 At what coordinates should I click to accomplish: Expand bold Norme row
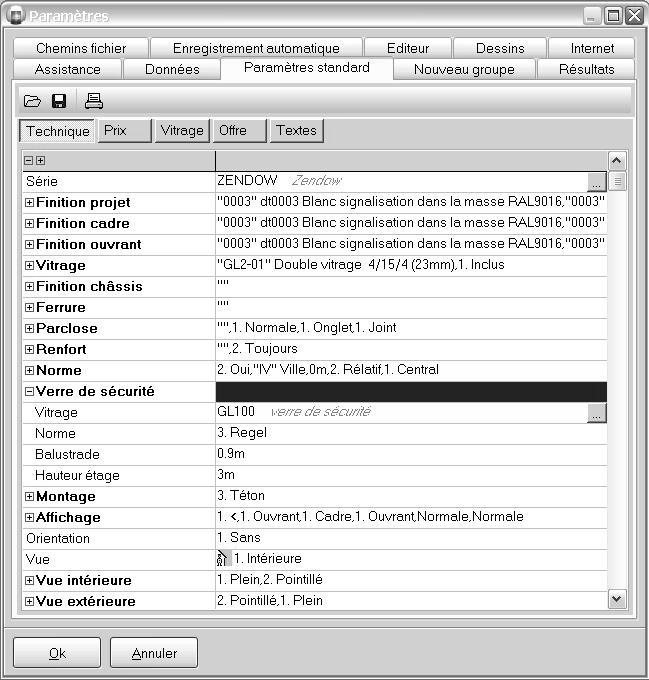click(x=29, y=370)
